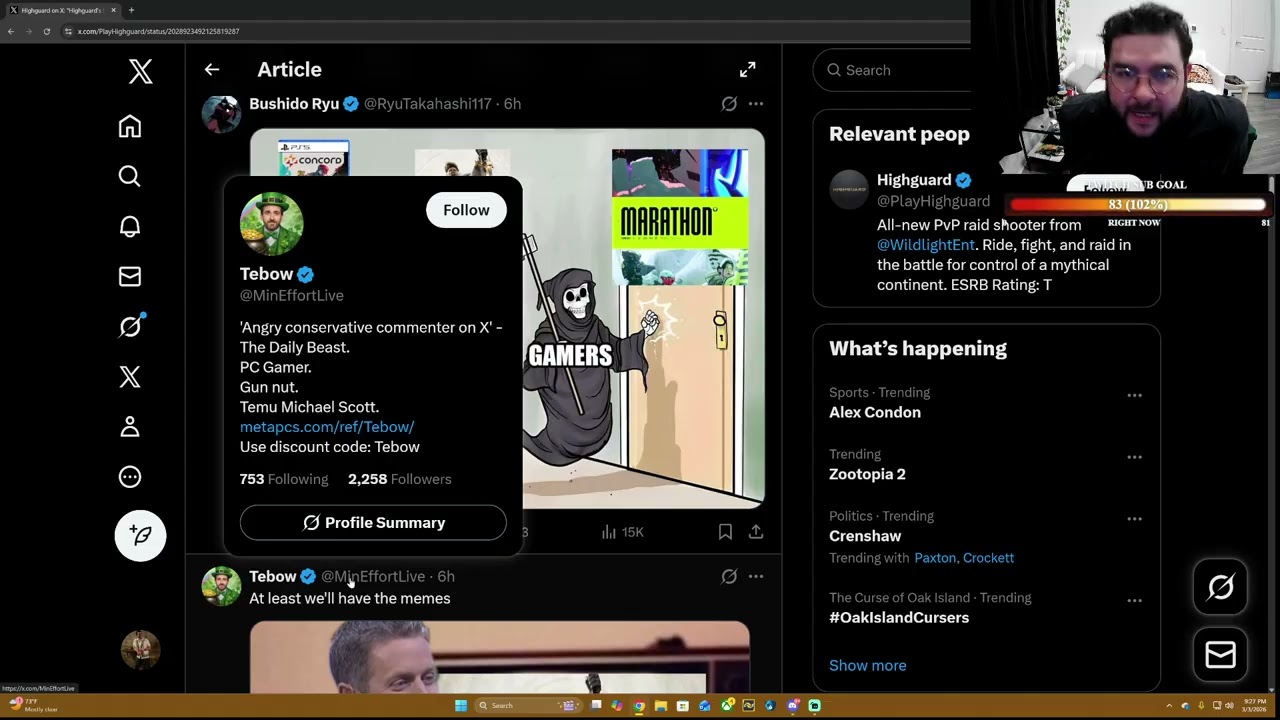Viewport: 1280px width, 720px height.
Task: Expand the article to full width
Action: click(747, 70)
